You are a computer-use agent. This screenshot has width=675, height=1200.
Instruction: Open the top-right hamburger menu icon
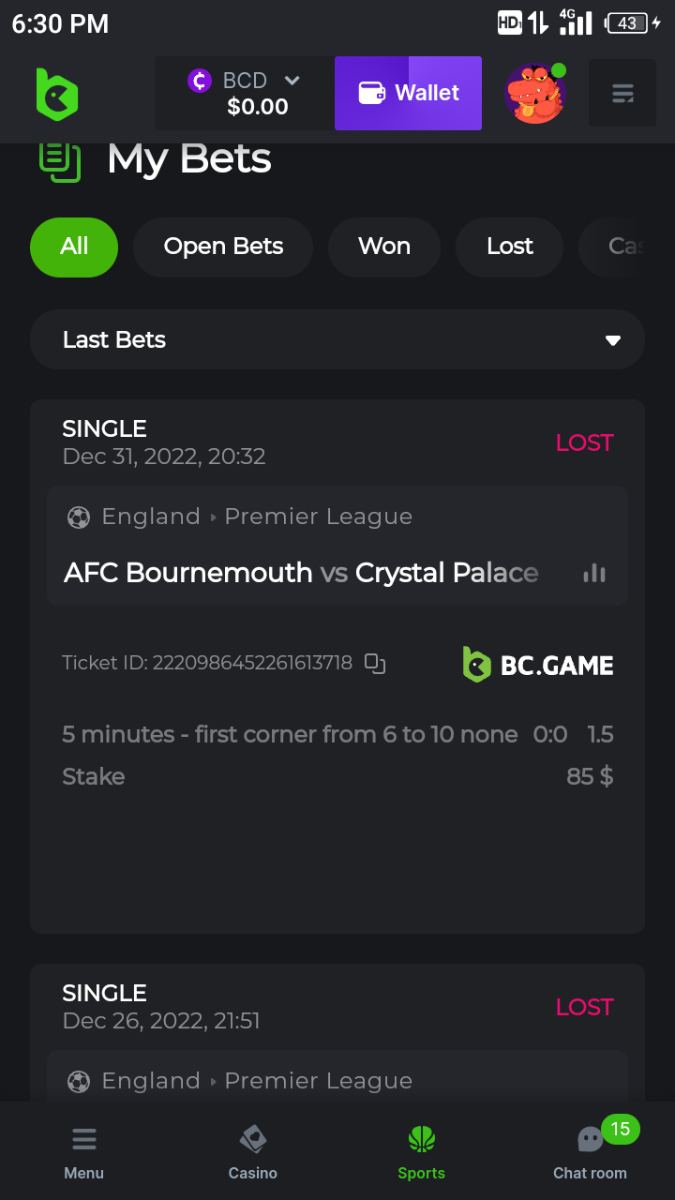click(622, 94)
